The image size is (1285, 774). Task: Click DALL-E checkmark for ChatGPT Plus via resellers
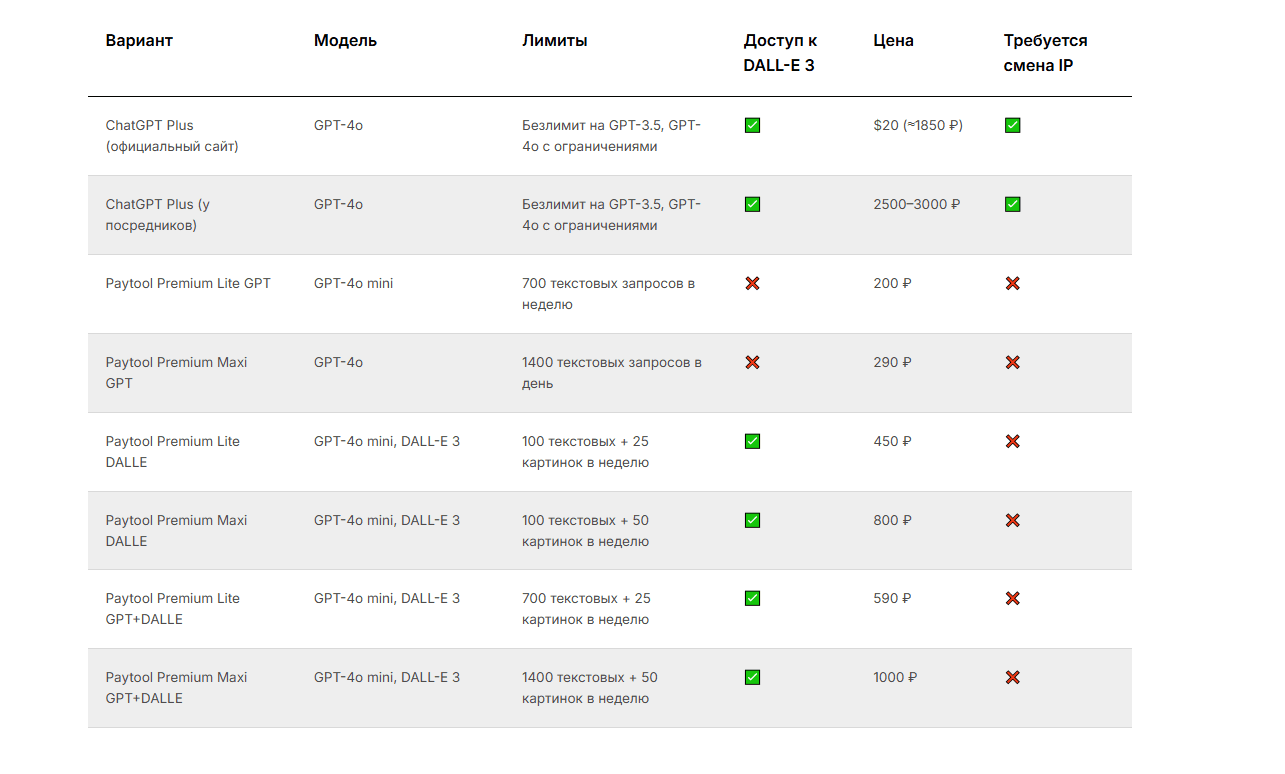click(752, 205)
